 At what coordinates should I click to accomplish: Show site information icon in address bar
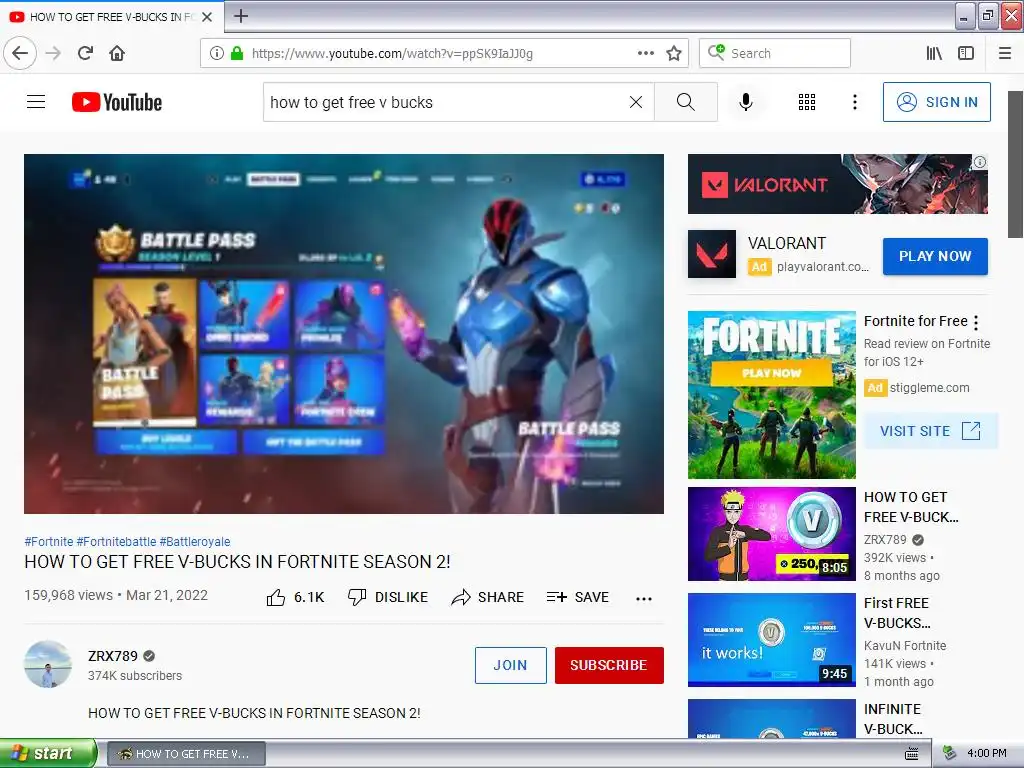(x=217, y=53)
